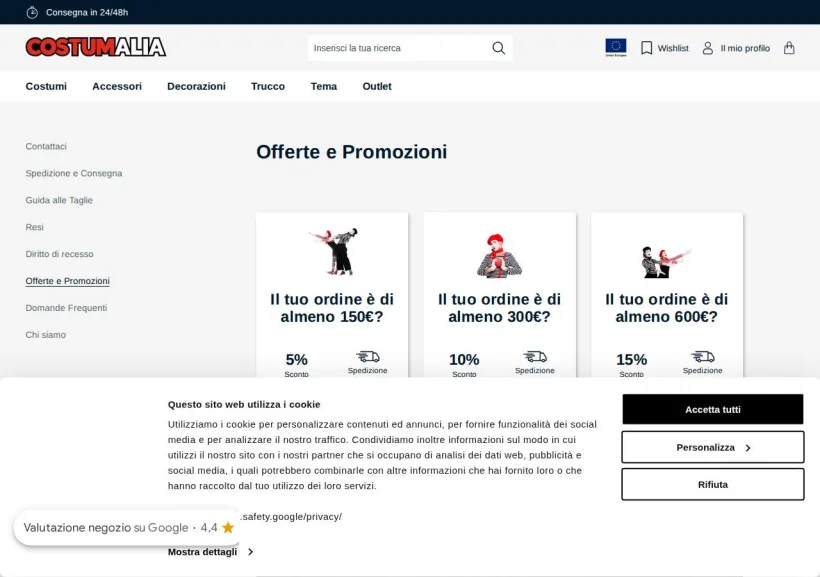Click 'Consegna in 24/48h' text

coord(87,12)
